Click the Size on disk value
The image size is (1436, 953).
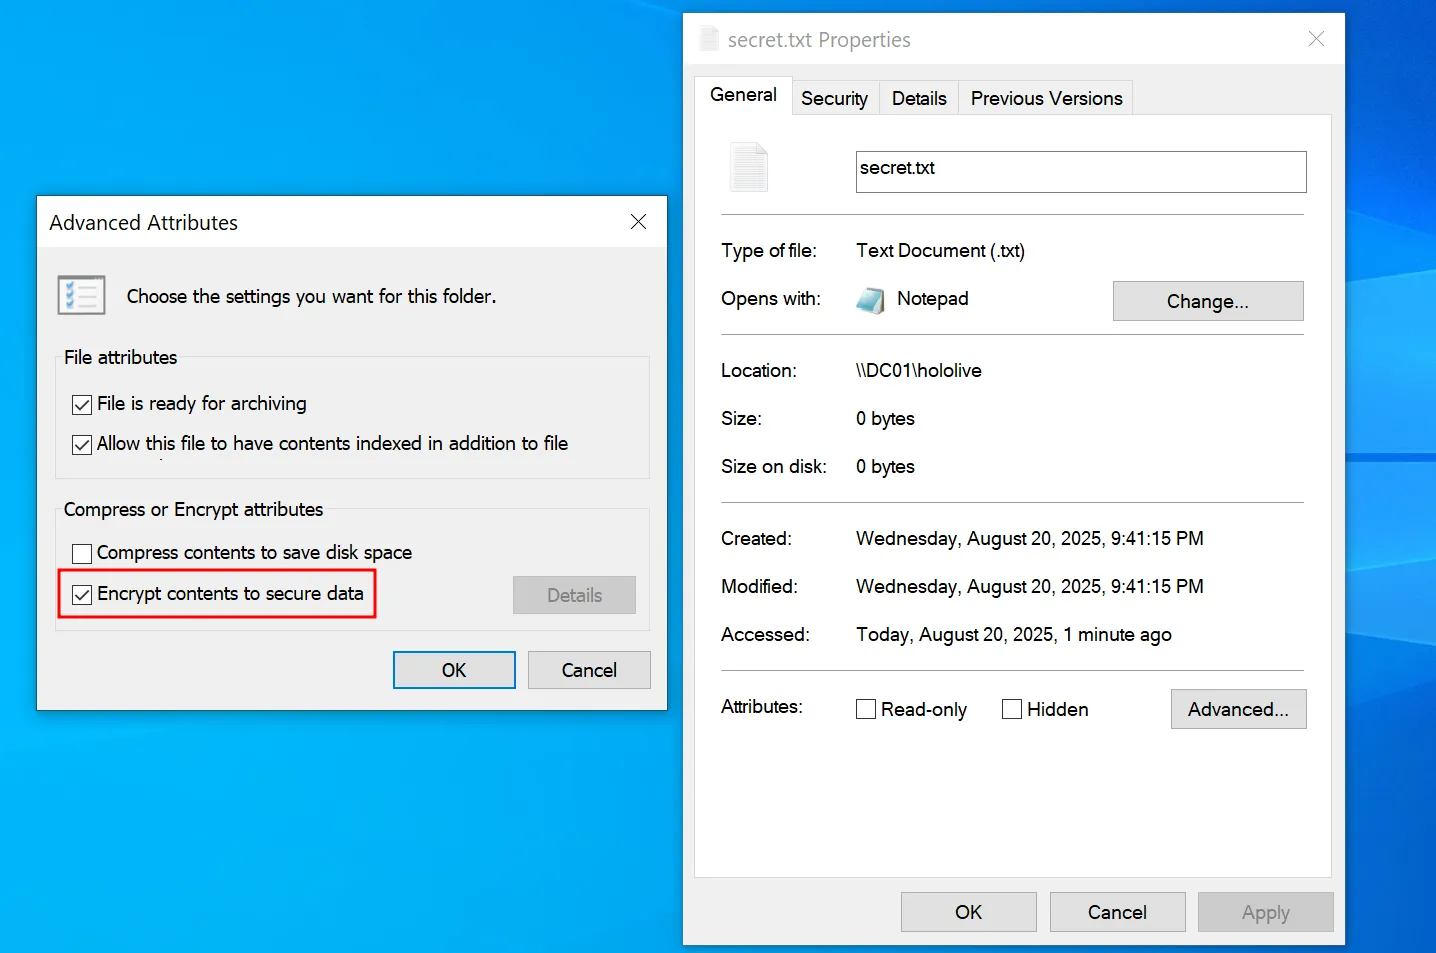coord(885,467)
